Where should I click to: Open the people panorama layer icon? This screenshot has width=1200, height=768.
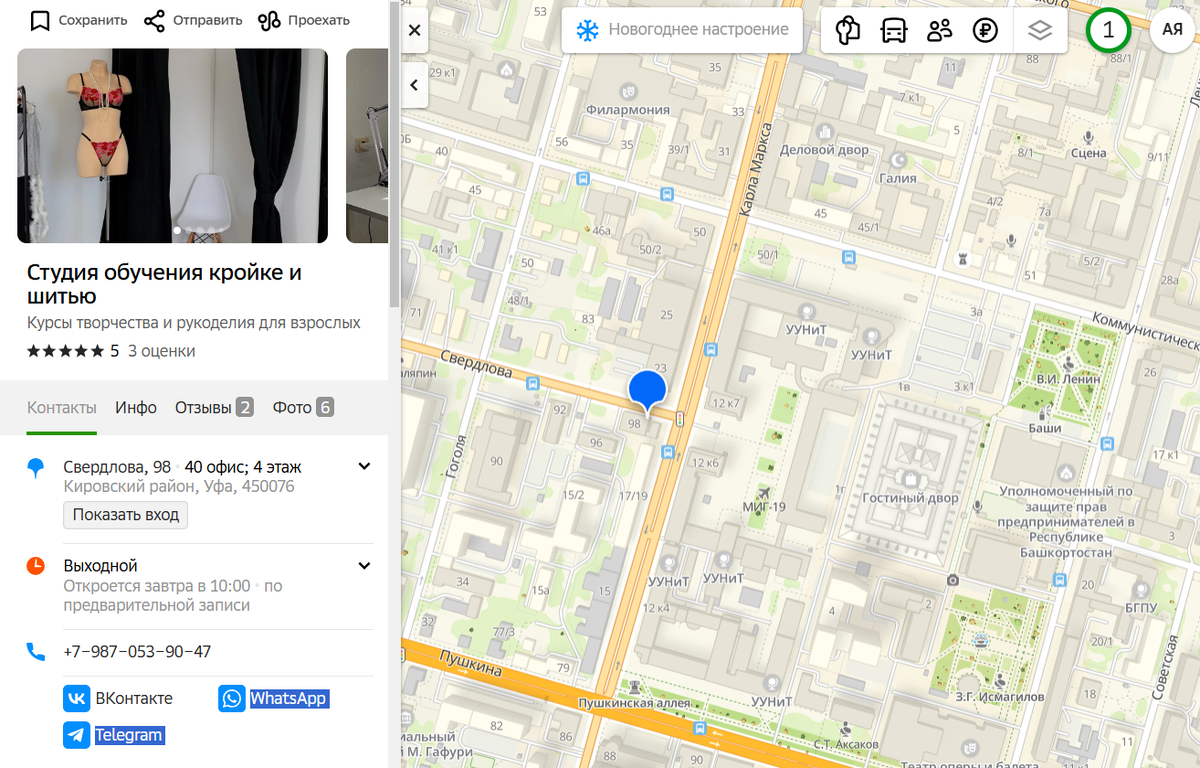point(940,30)
